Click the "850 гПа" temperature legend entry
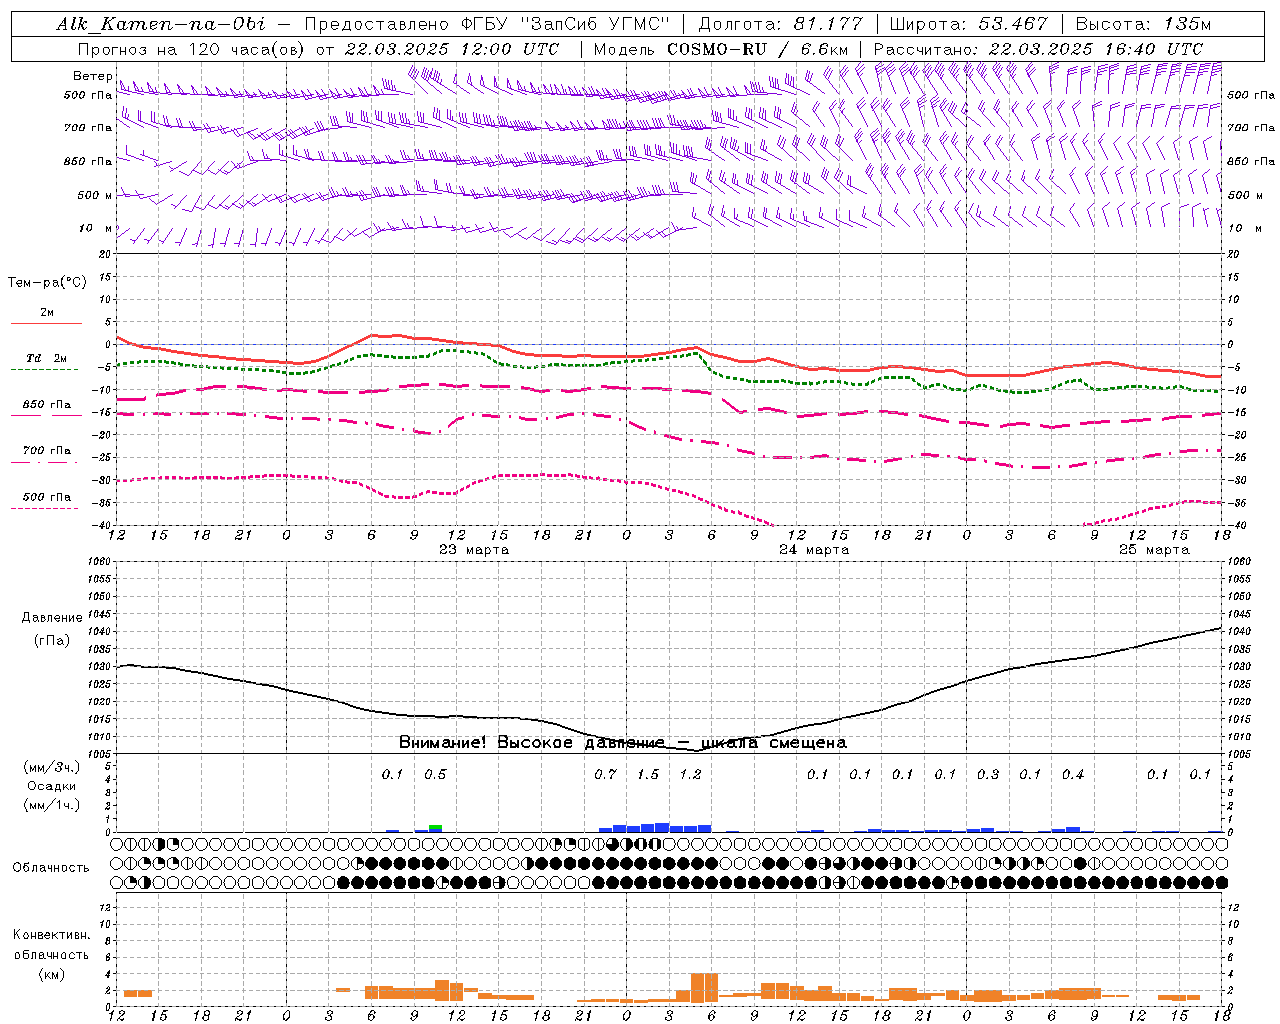 coord(47,405)
